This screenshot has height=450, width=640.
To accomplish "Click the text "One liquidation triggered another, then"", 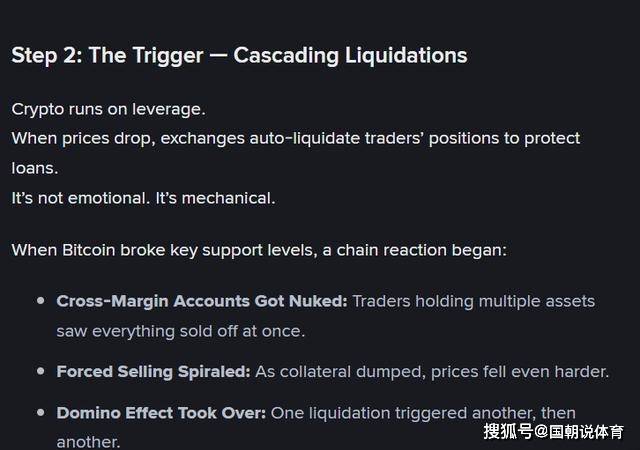I will coord(423,412).
